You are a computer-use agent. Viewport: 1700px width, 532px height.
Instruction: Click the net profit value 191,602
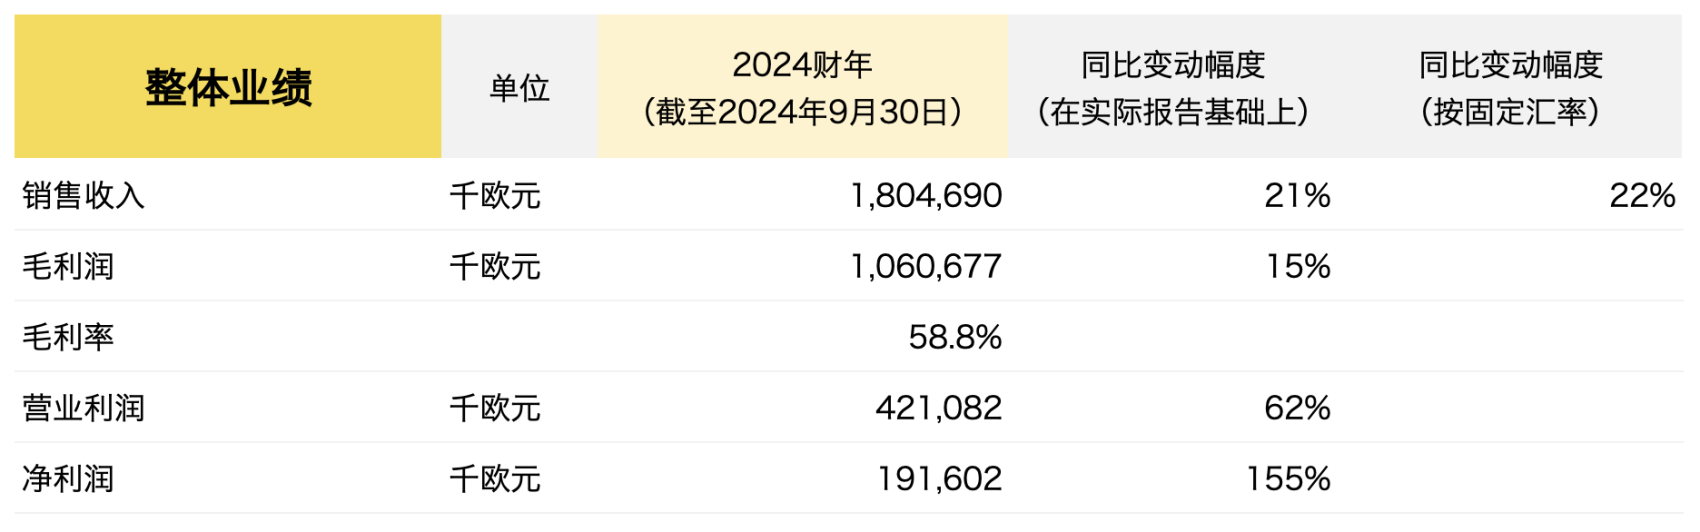pos(940,479)
